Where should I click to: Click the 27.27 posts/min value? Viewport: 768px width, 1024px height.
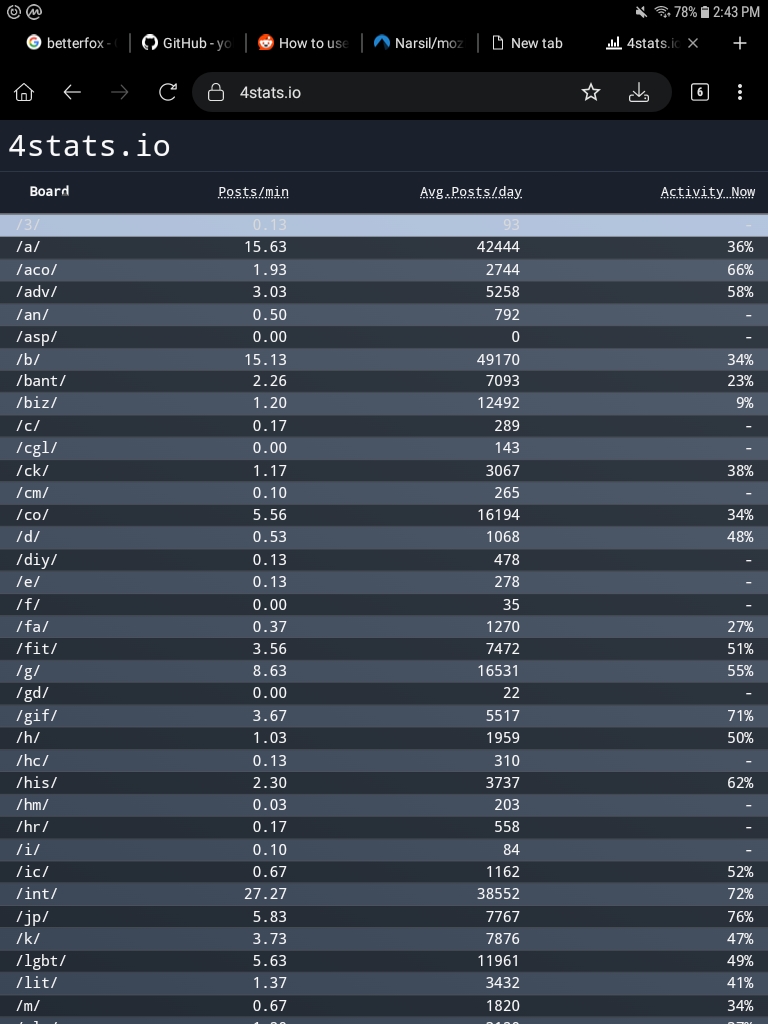click(x=265, y=893)
